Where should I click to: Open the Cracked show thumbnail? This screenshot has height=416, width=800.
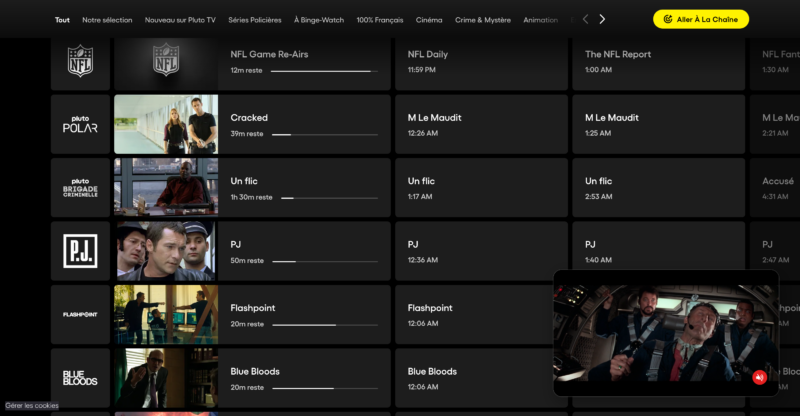[166, 124]
